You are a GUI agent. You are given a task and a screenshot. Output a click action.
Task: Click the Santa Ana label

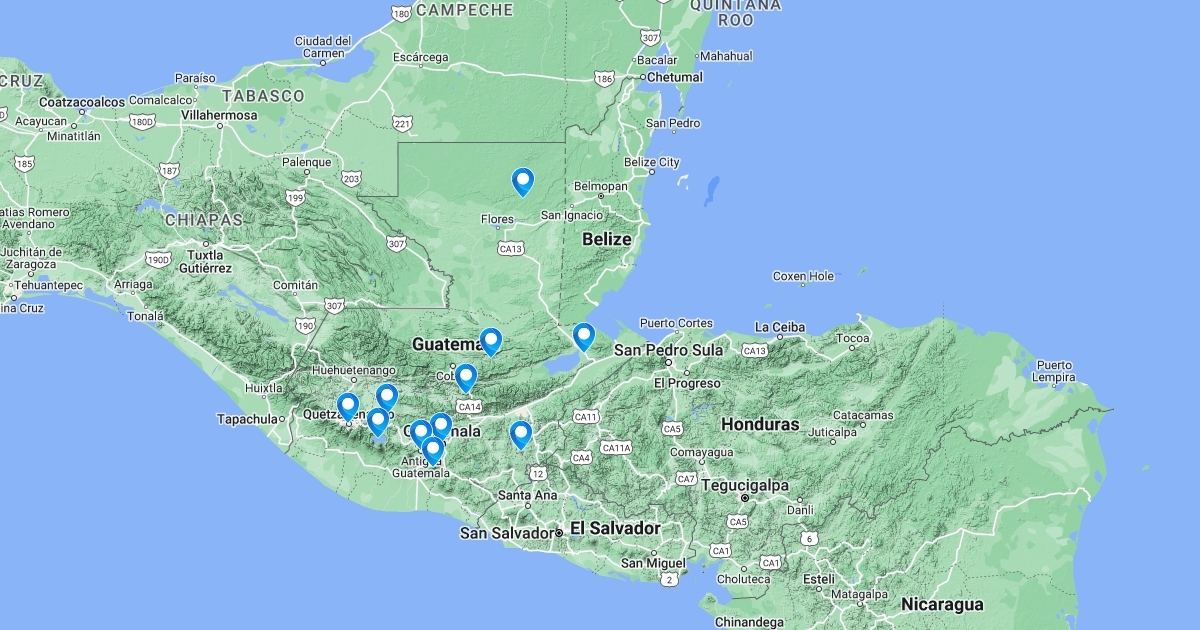pos(527,495)
